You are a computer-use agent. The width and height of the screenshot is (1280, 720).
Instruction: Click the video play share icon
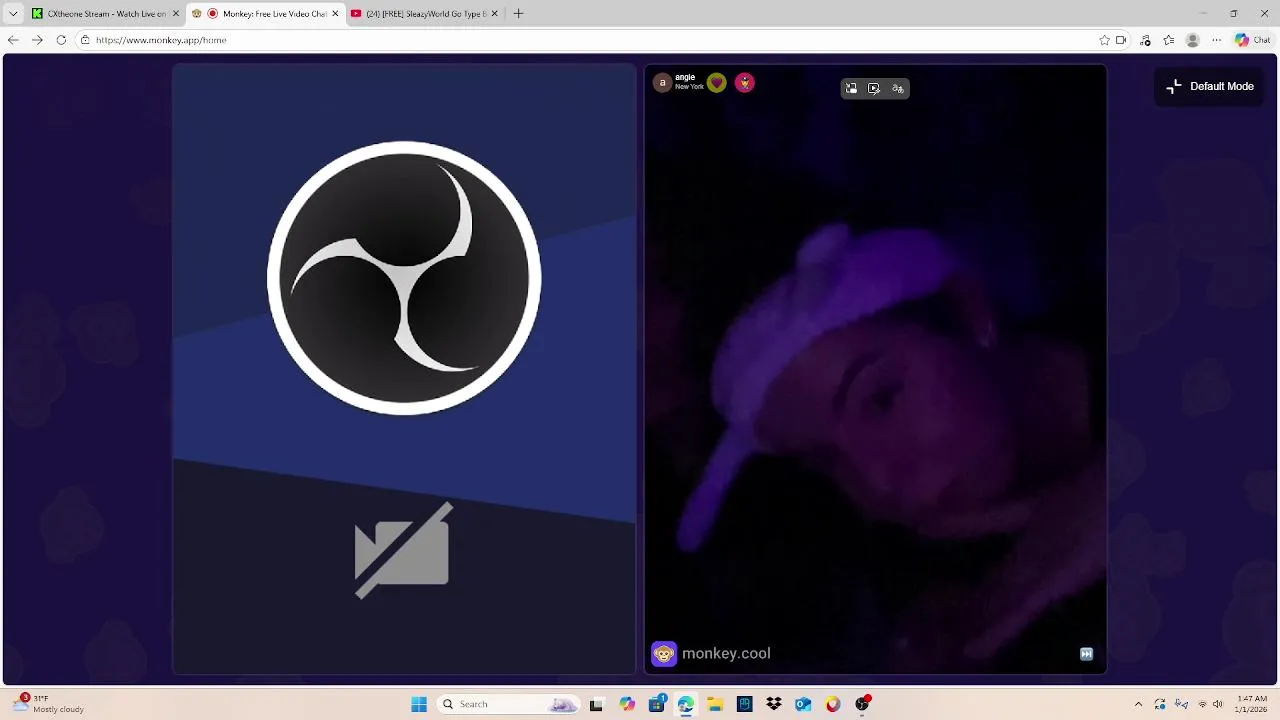click(874, 88)
